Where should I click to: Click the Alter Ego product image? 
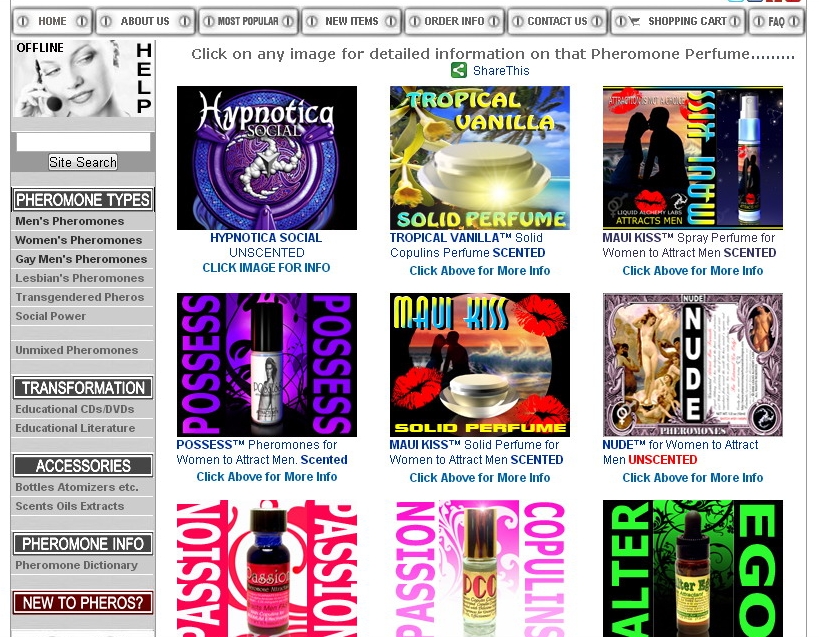pos(692,568)
